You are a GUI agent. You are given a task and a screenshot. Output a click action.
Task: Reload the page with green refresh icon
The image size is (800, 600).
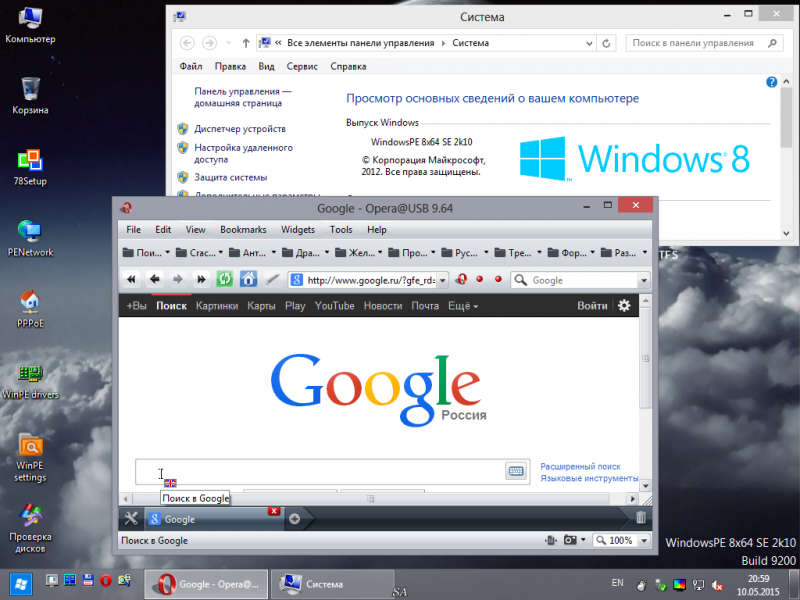[x=224, y=280]
